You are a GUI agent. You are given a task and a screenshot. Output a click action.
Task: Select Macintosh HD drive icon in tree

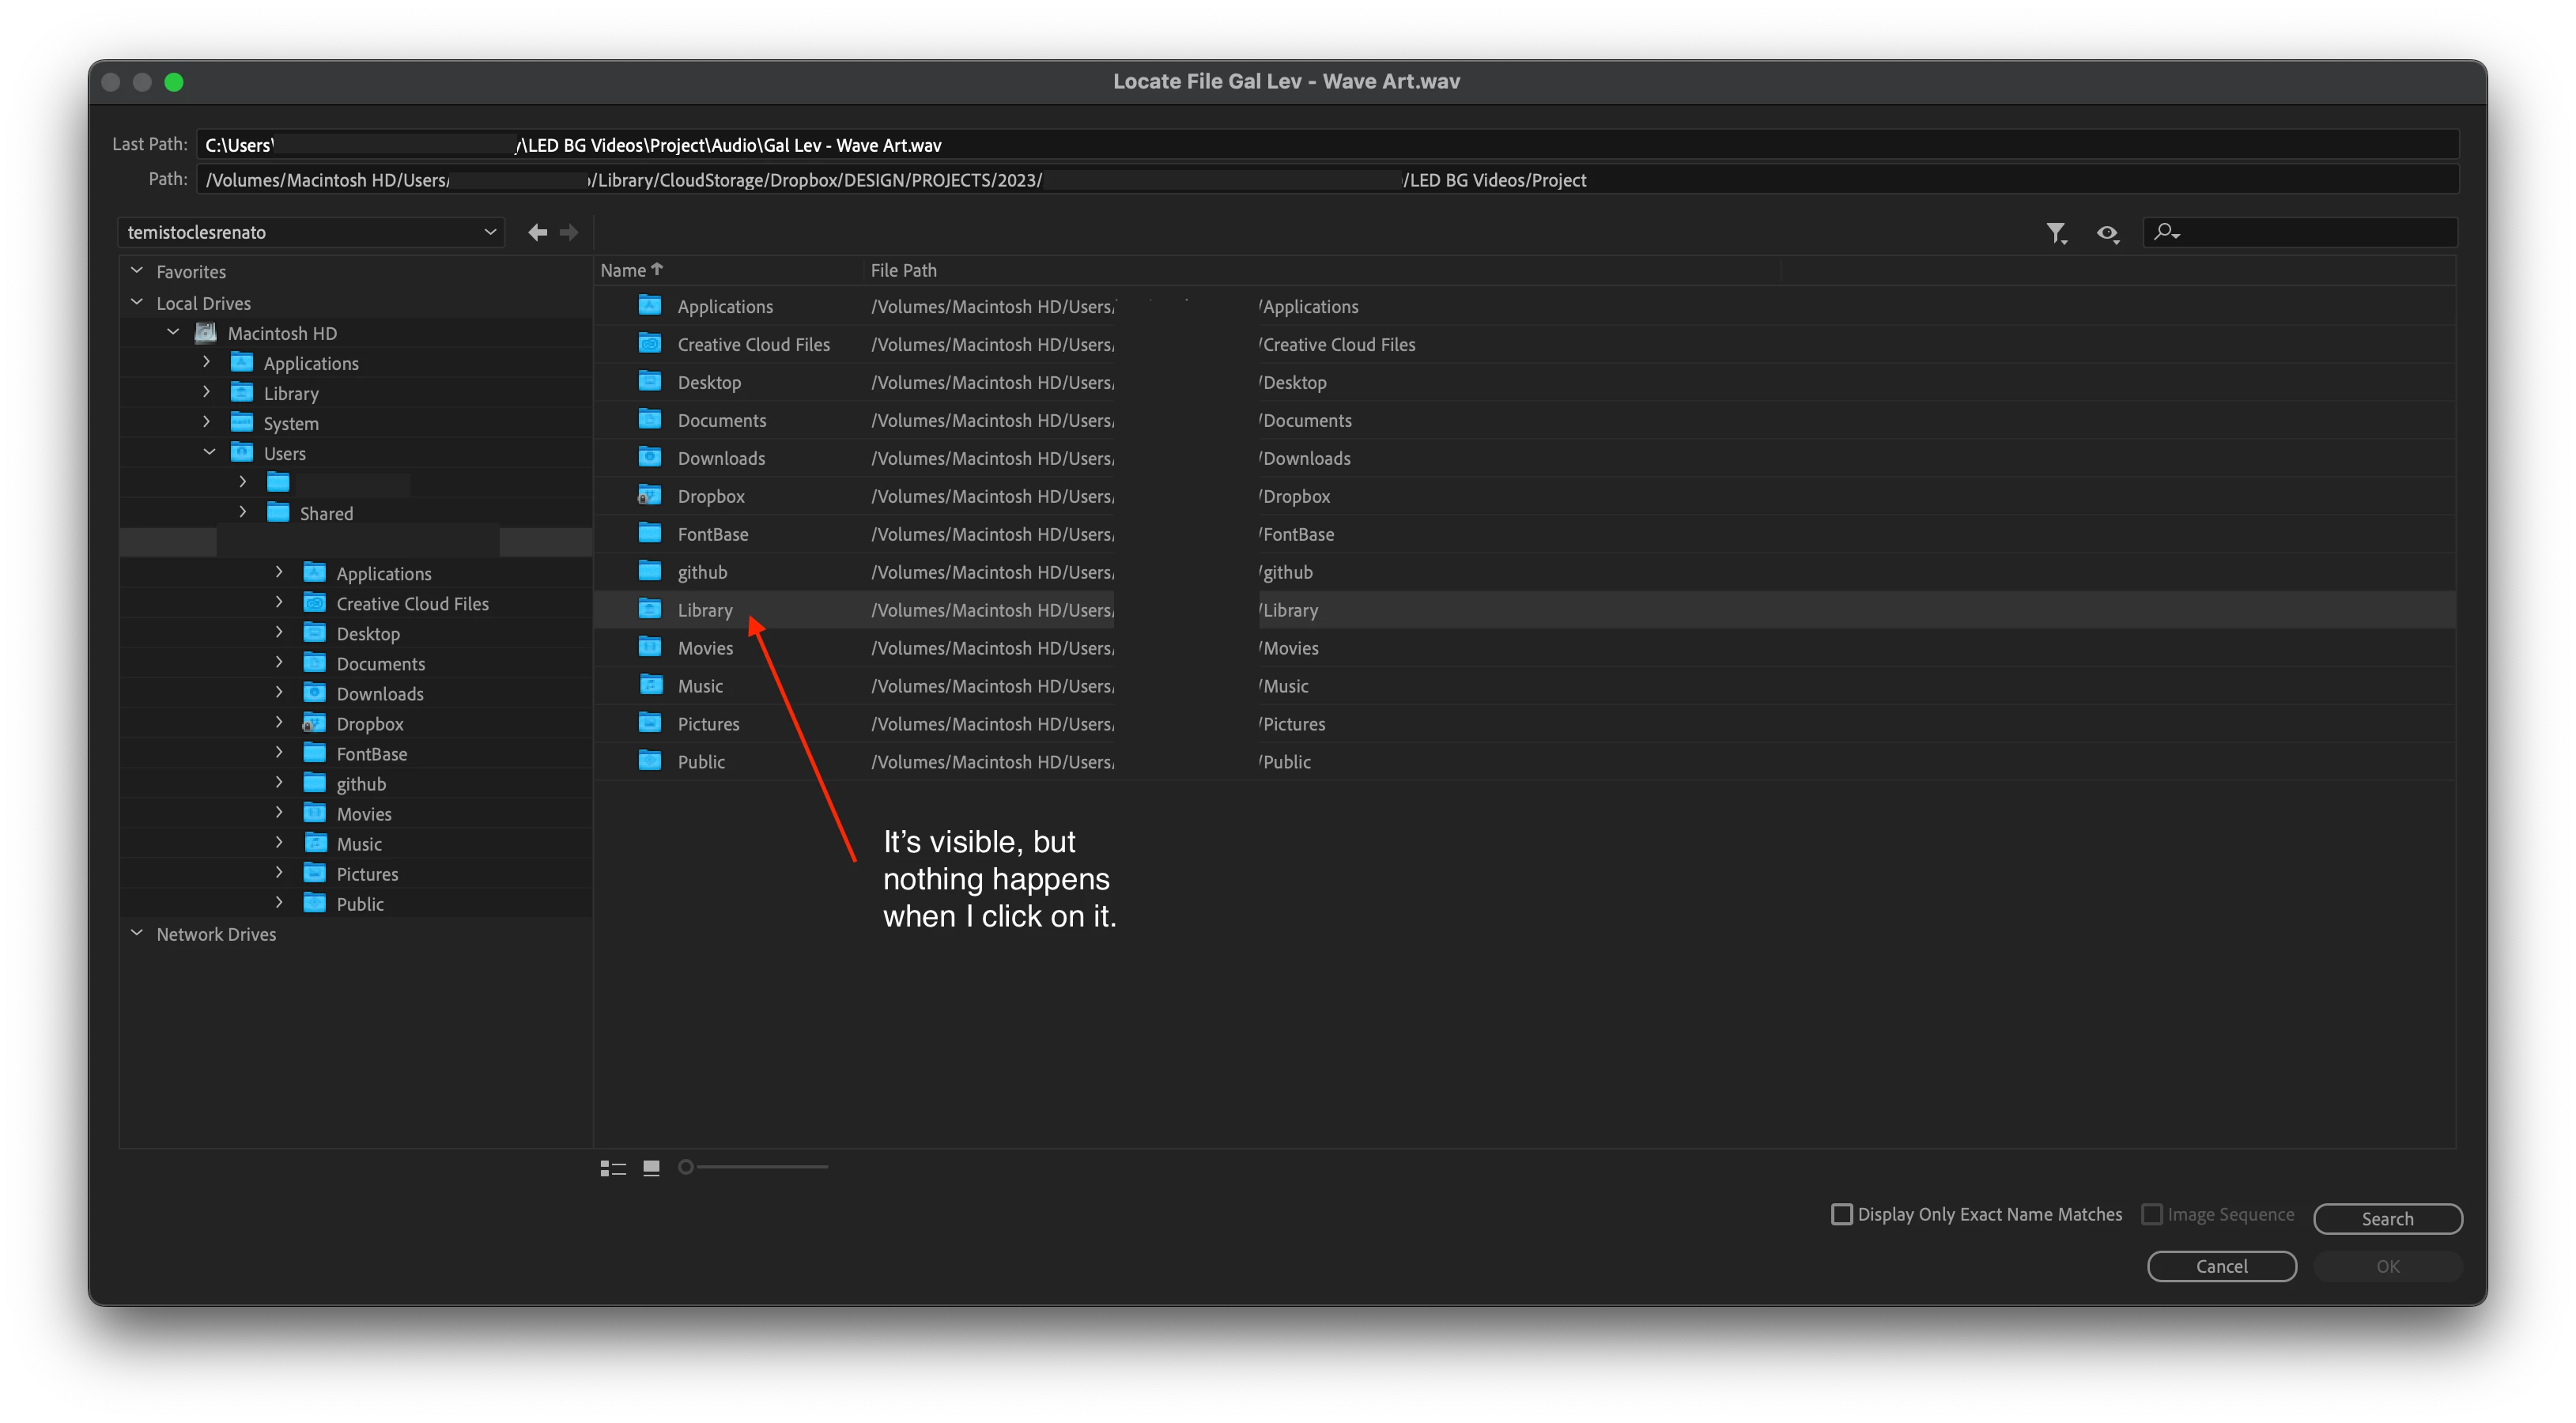point(206,333)
